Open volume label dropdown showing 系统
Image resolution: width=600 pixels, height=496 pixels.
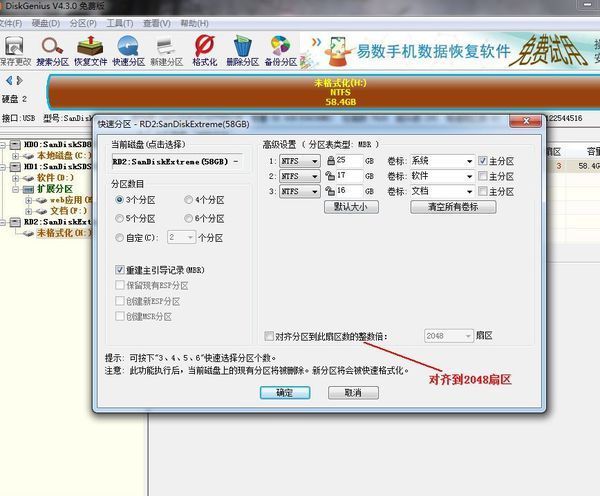pos(442,161)
